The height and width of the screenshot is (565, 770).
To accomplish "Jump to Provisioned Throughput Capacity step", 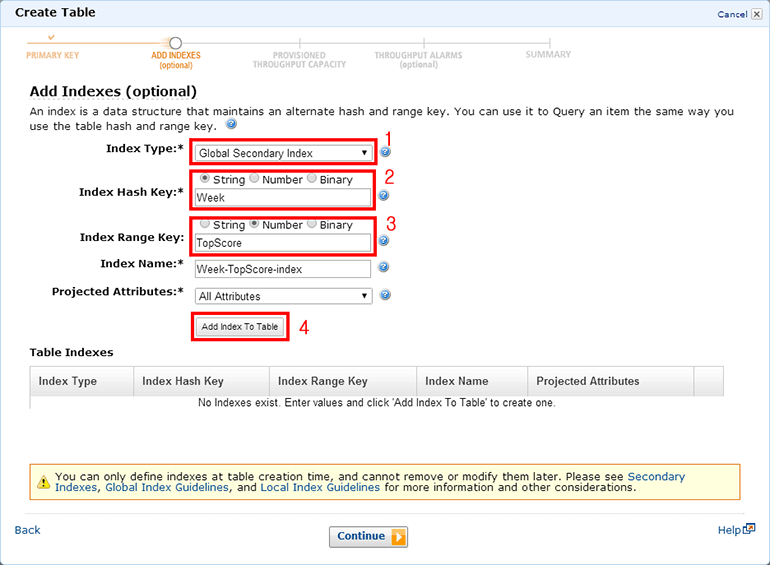I will click(299, 59).
